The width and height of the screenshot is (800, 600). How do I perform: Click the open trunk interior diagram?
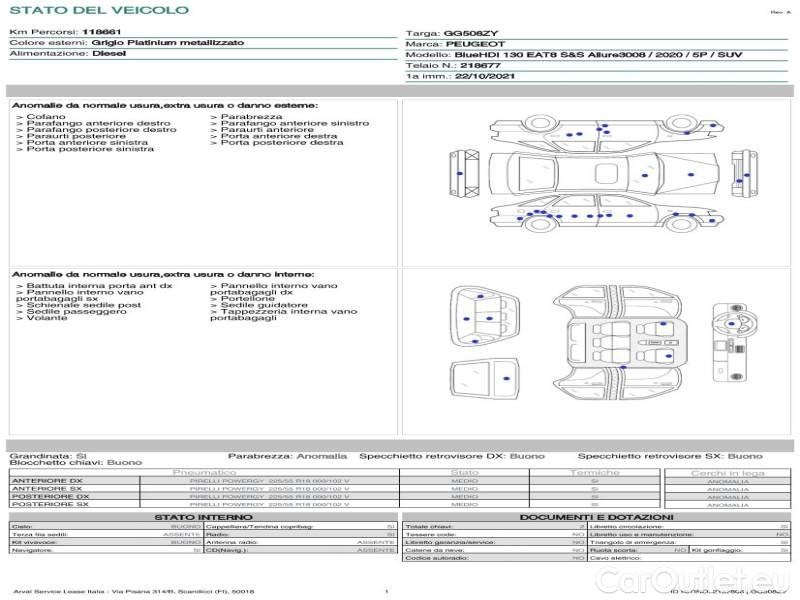(485, 317)
